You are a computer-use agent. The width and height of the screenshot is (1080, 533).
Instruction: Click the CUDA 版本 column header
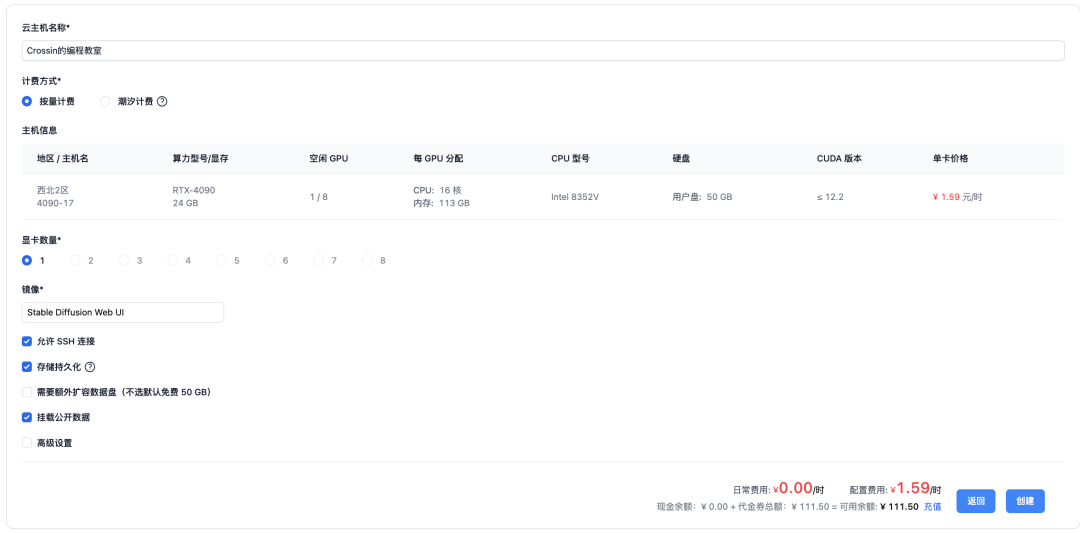click(839, 158)
